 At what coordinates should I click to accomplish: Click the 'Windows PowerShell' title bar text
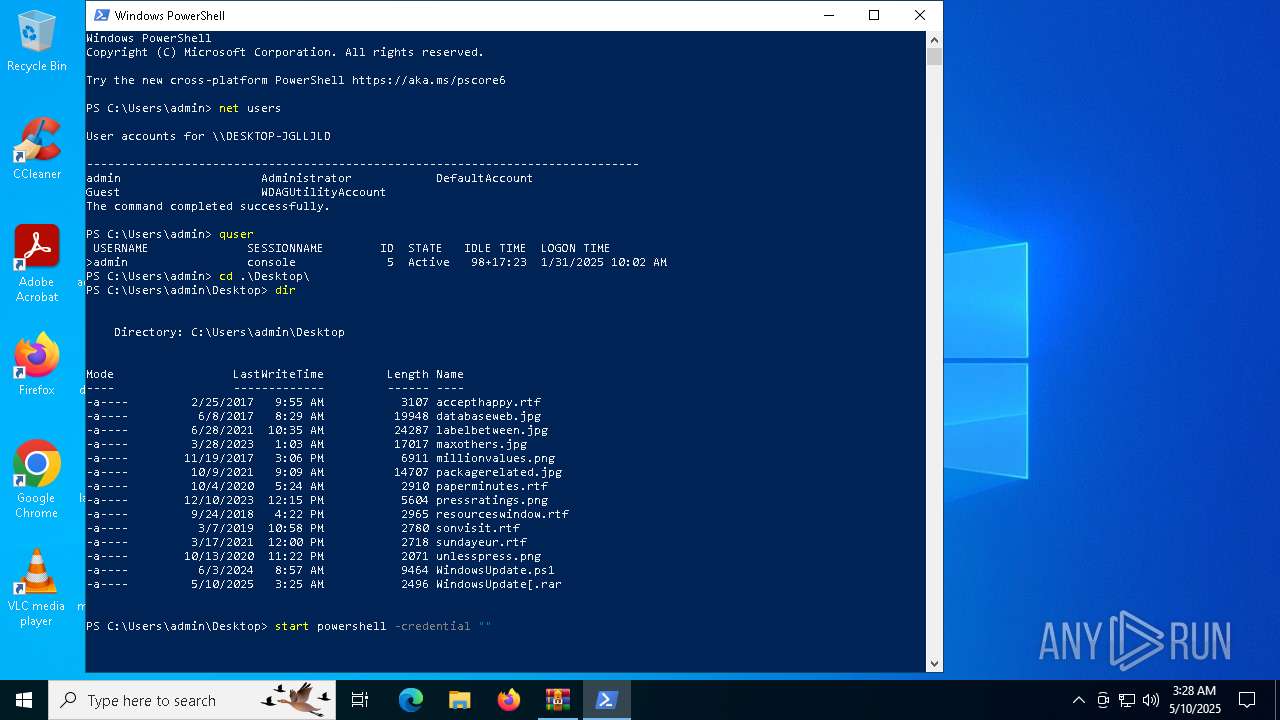[x=170, y=15]
